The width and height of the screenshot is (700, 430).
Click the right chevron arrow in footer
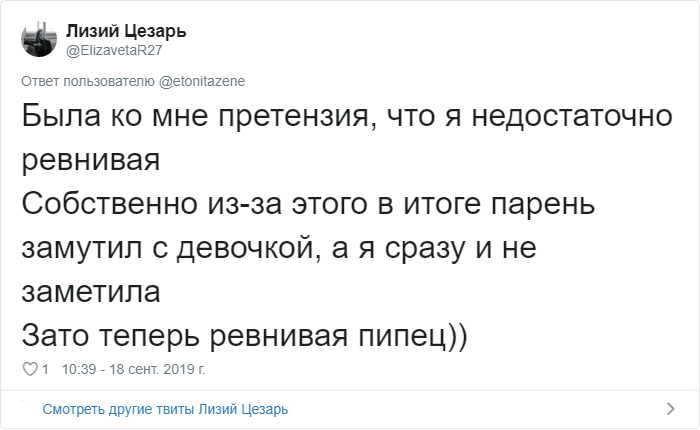point(671,408)
